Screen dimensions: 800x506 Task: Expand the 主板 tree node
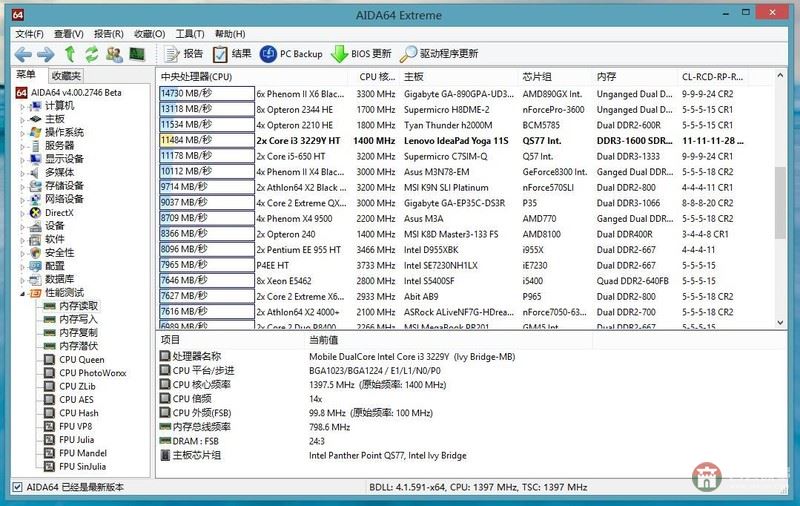click(x=22, y=119)
